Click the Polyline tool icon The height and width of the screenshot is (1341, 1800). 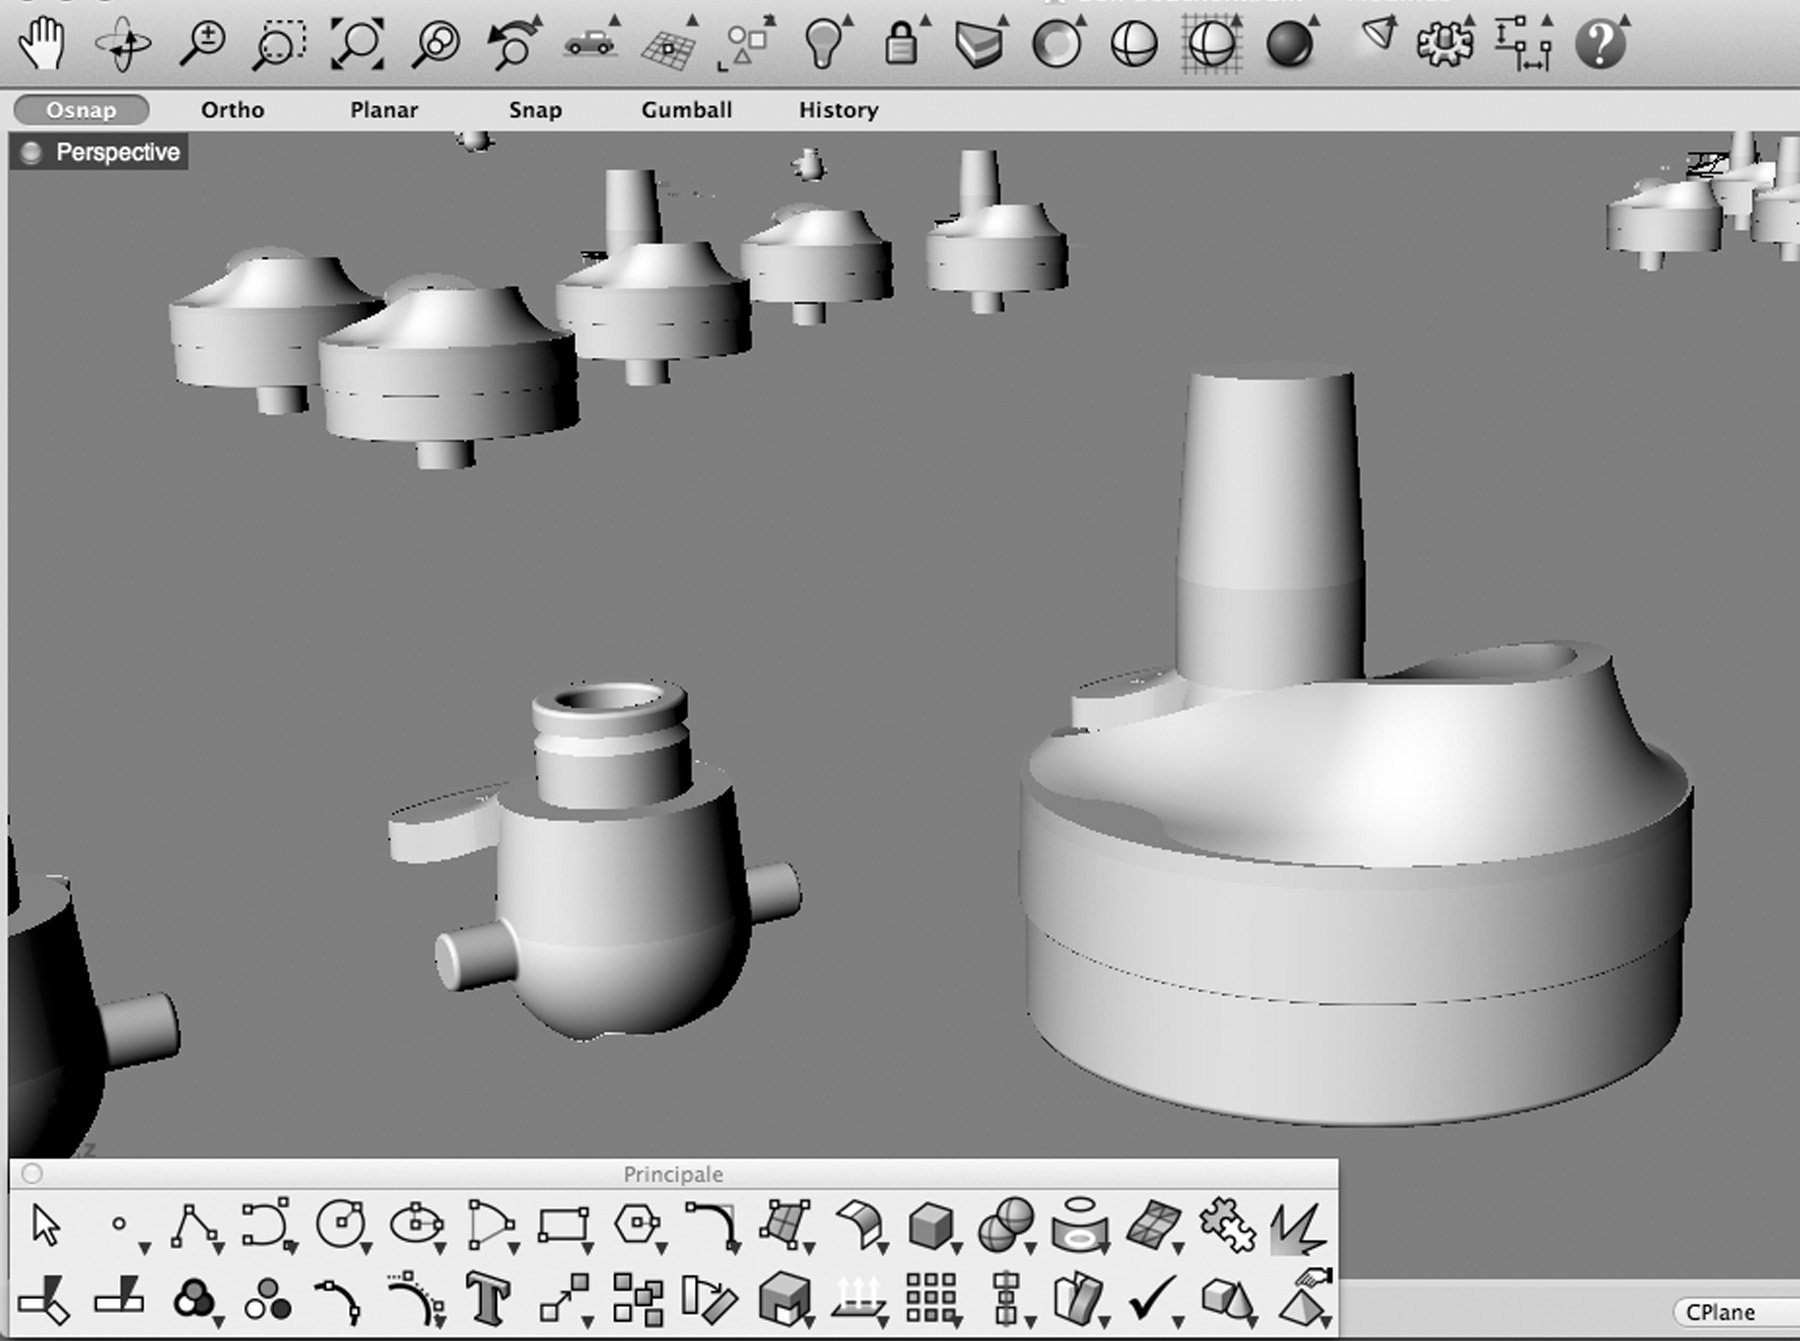tap(194, 1224)
